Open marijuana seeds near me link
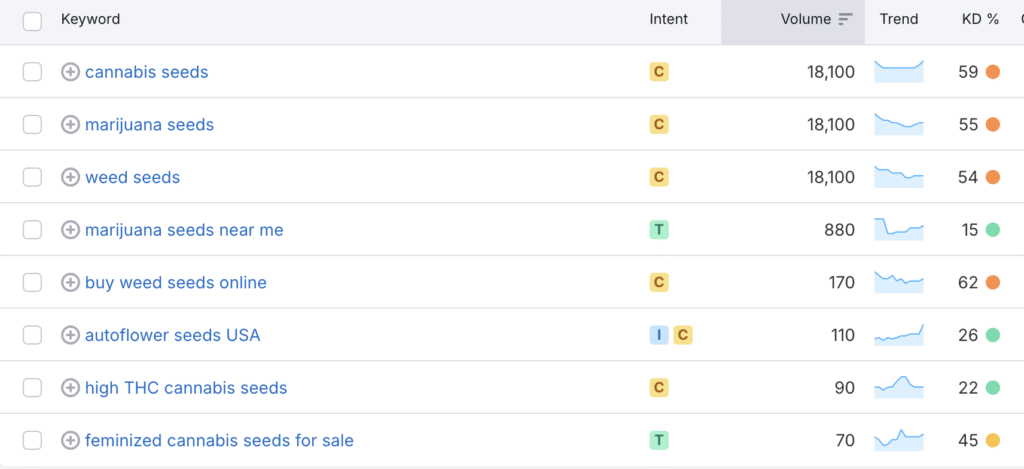Viewport: 1024px width, 469px height. pyautogui.click(x=184, y=230)
